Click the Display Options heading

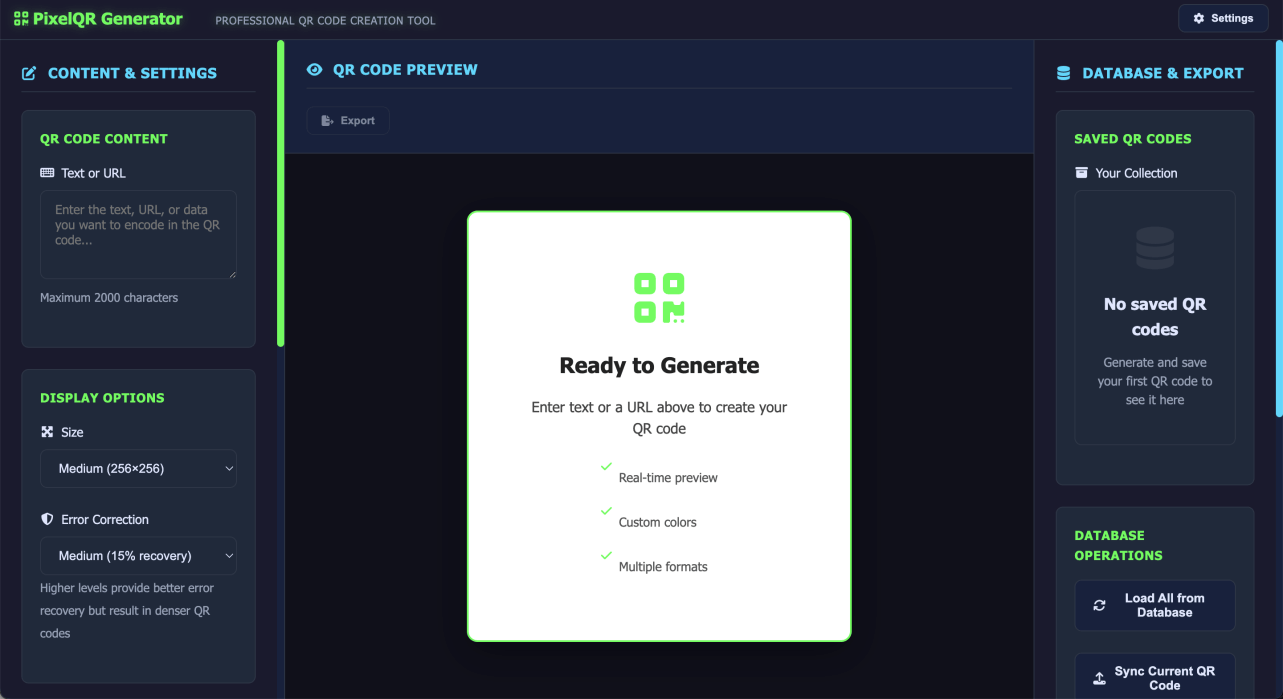click(102, 398)
